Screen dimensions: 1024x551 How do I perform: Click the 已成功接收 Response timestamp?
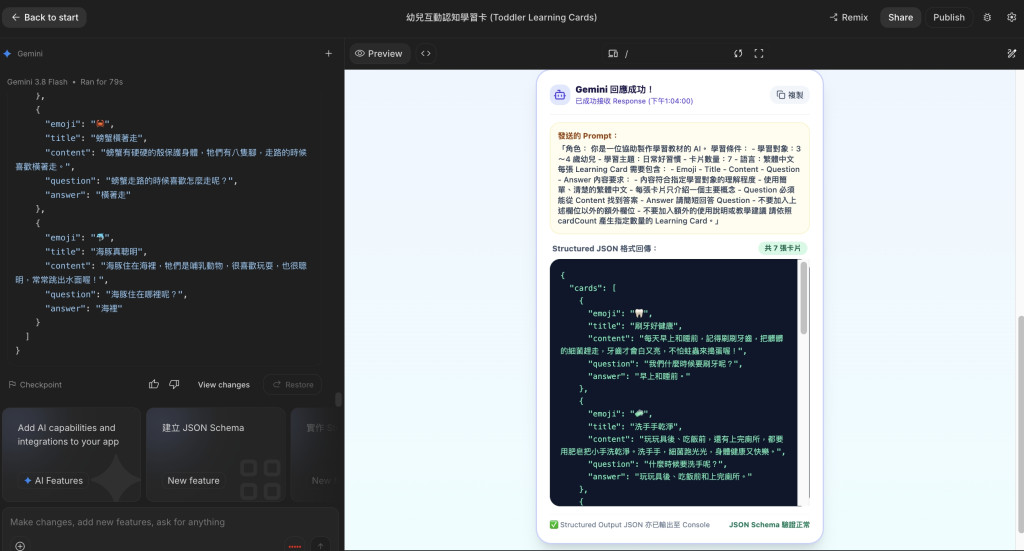click(x=633, y=101)
